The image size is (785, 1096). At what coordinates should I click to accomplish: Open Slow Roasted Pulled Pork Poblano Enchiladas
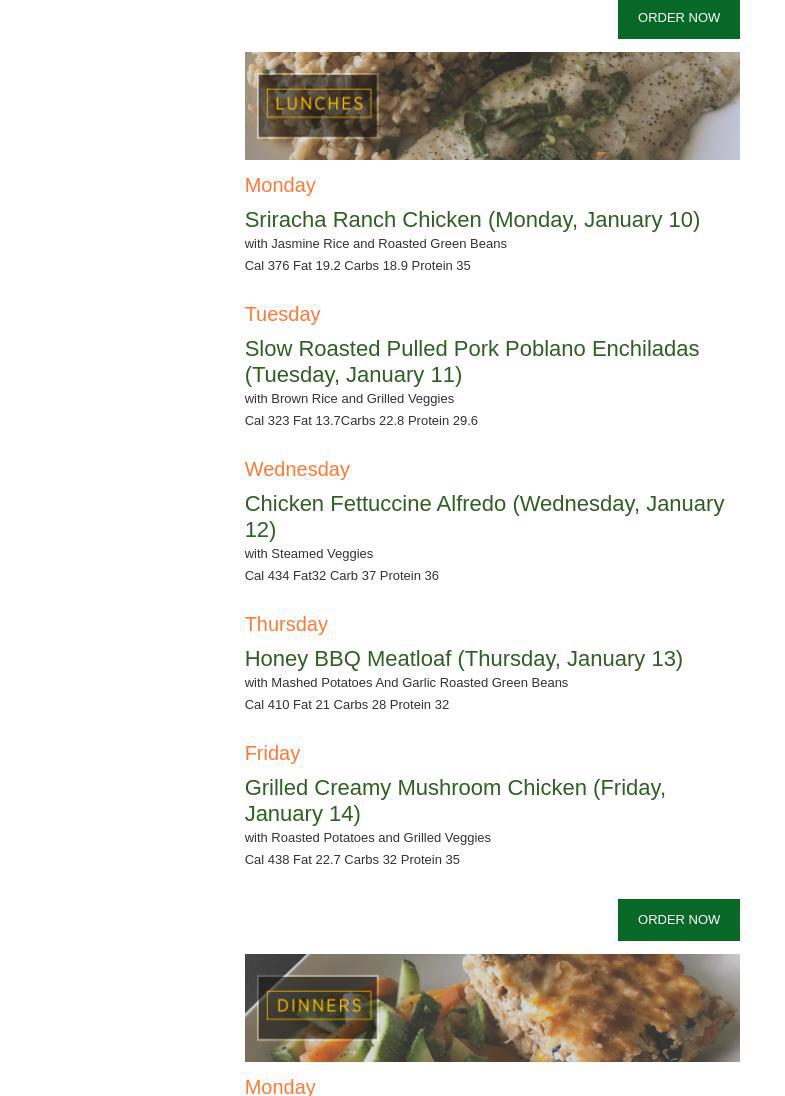[x=471, y=361]
